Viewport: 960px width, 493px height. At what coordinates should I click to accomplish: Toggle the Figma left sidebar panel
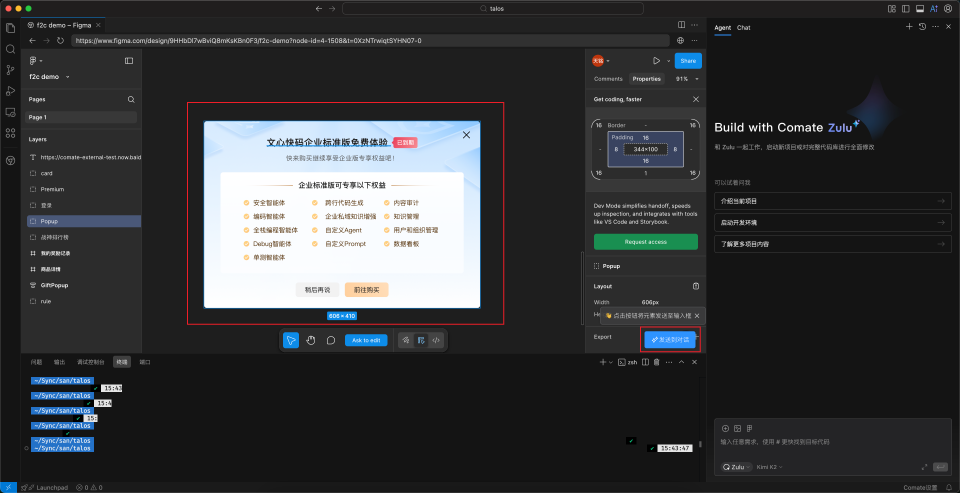coord(129,61)
